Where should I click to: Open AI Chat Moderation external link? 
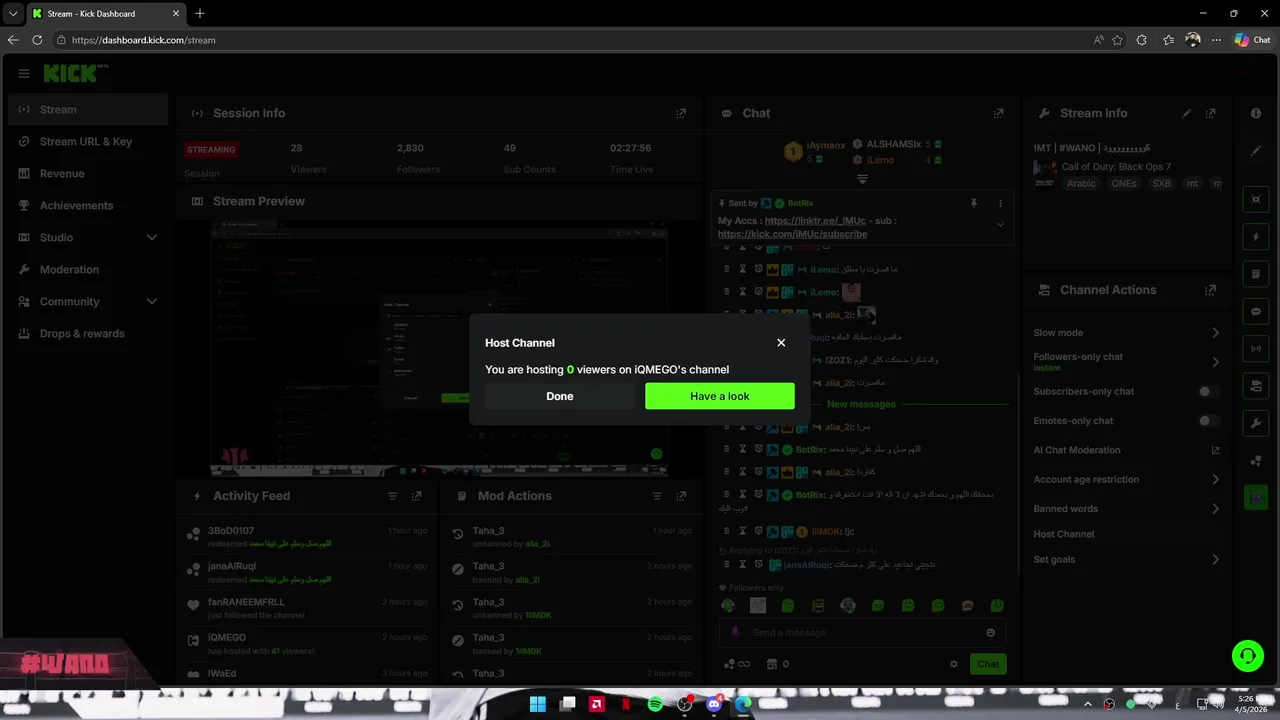pyautogui.click(x=1215, y=450)
